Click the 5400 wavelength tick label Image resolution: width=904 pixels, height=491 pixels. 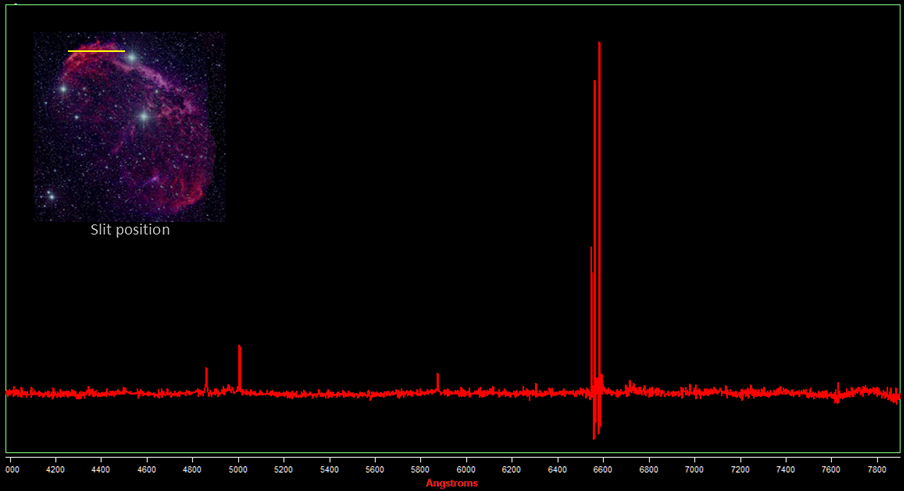pos(329,469)
